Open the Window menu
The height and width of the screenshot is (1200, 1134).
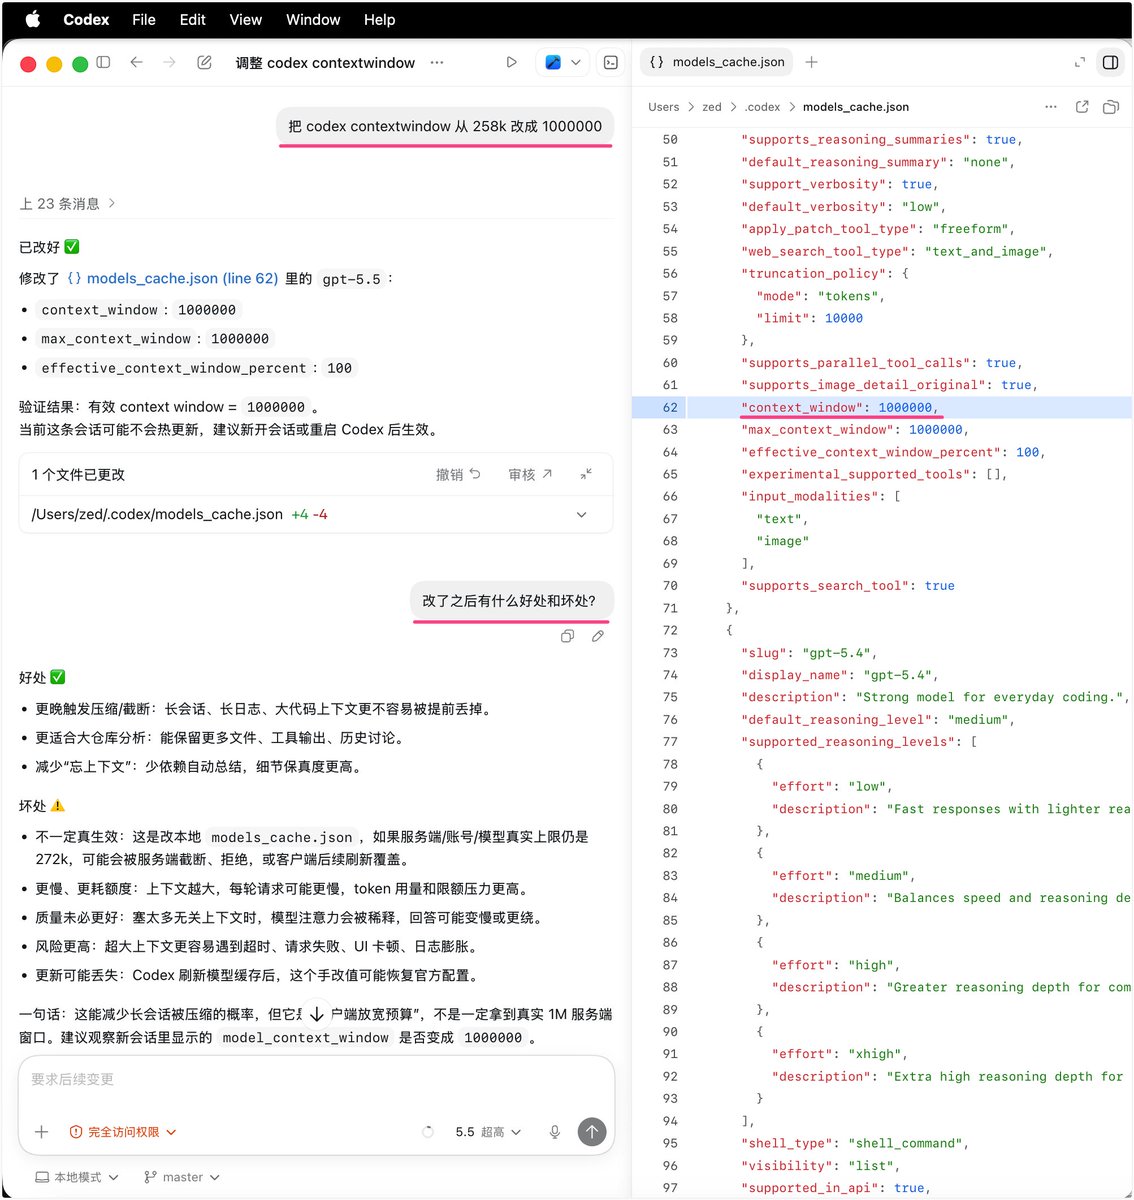313,19
